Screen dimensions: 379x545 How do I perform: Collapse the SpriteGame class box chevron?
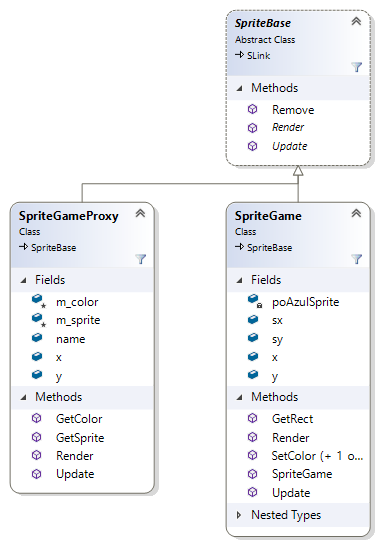356,213
